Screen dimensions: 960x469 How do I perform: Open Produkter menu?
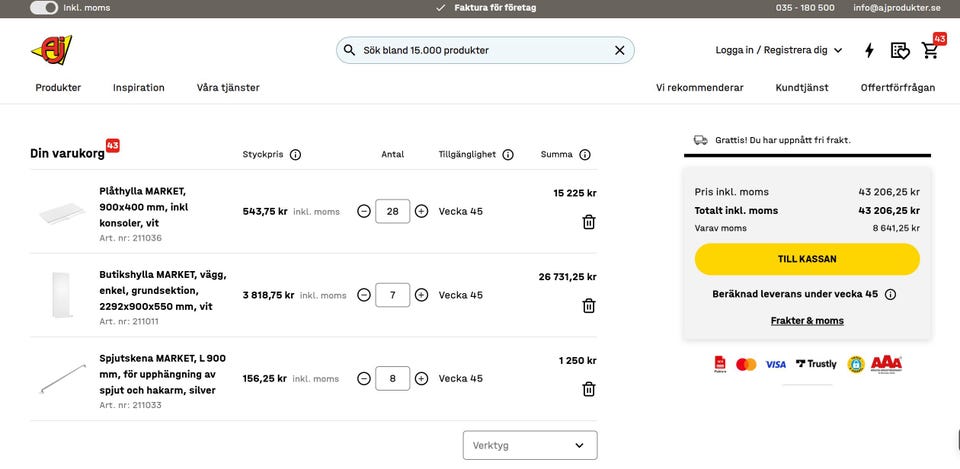58,88
